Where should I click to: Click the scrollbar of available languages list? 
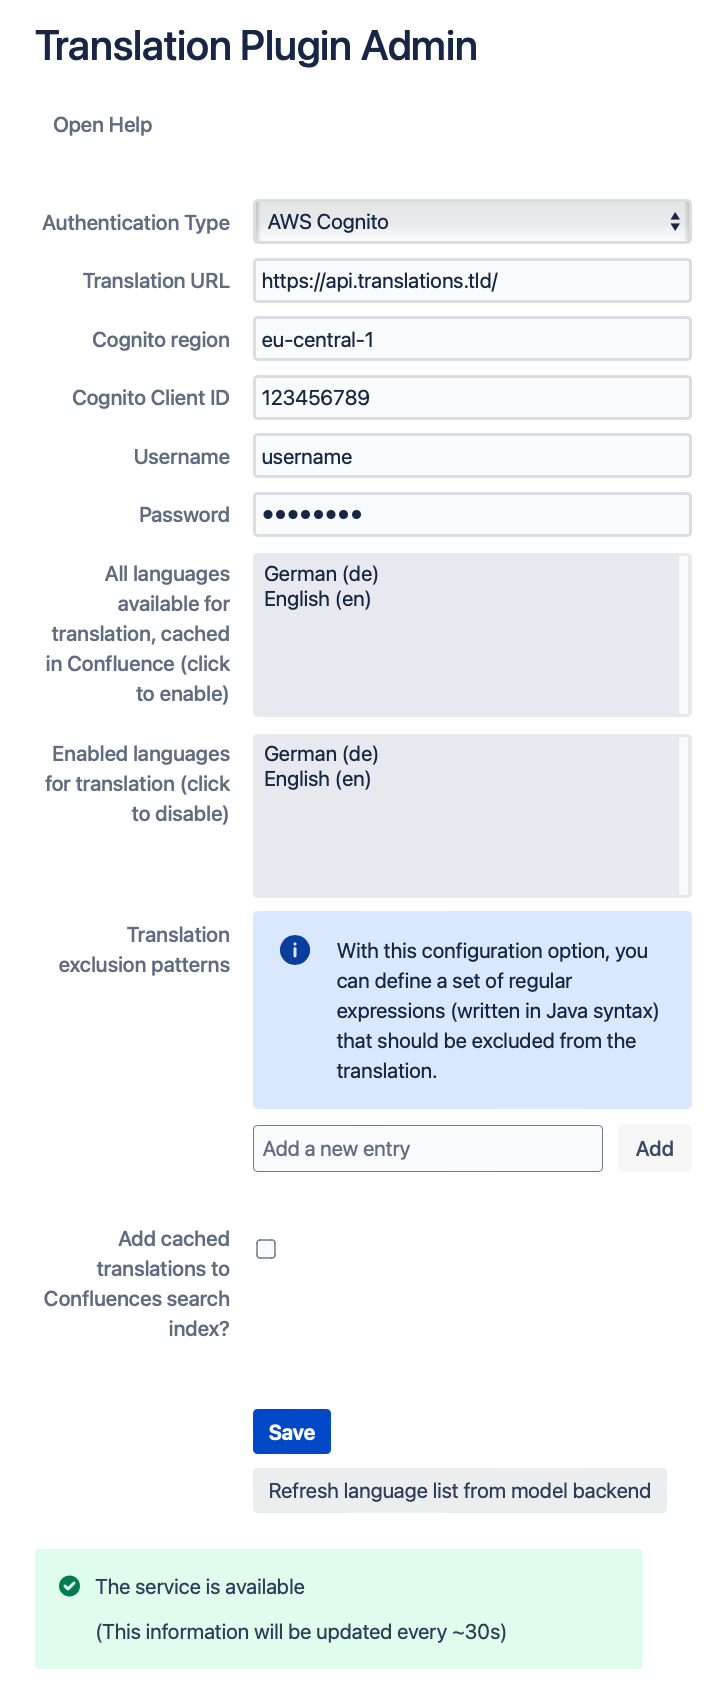(x=685, y=635)
